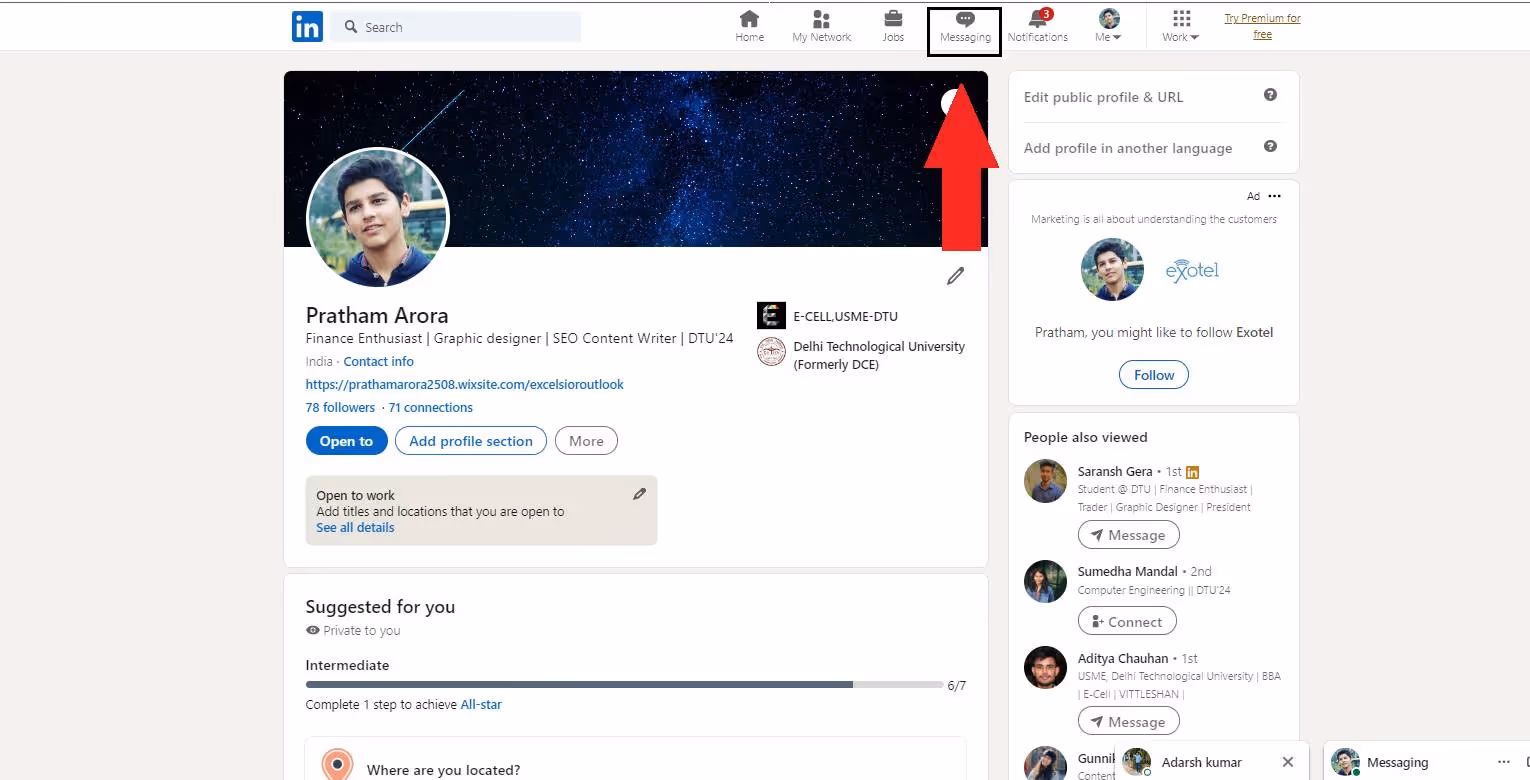This screenshot has width=1530, height=780.
Task: Click the Exotel logo in ad
Action: (x=1192, y=271)
